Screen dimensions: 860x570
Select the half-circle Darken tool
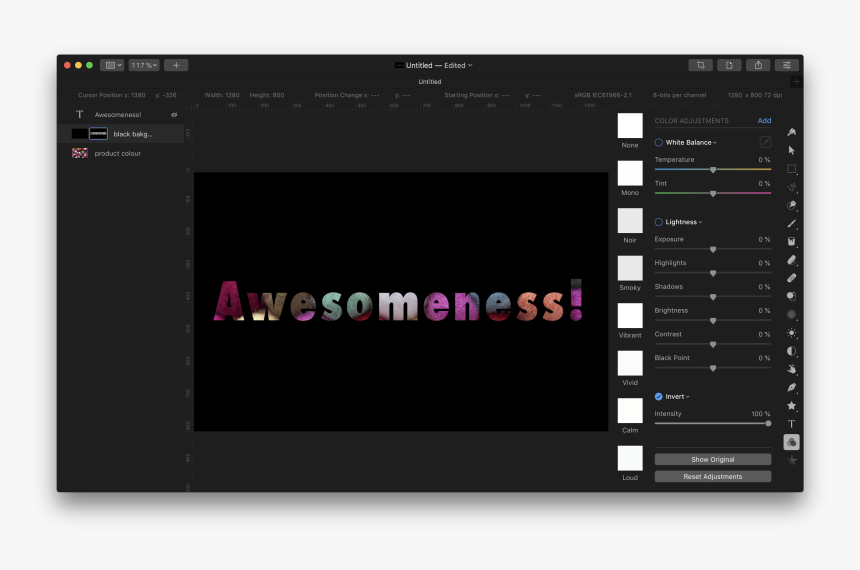791,351
